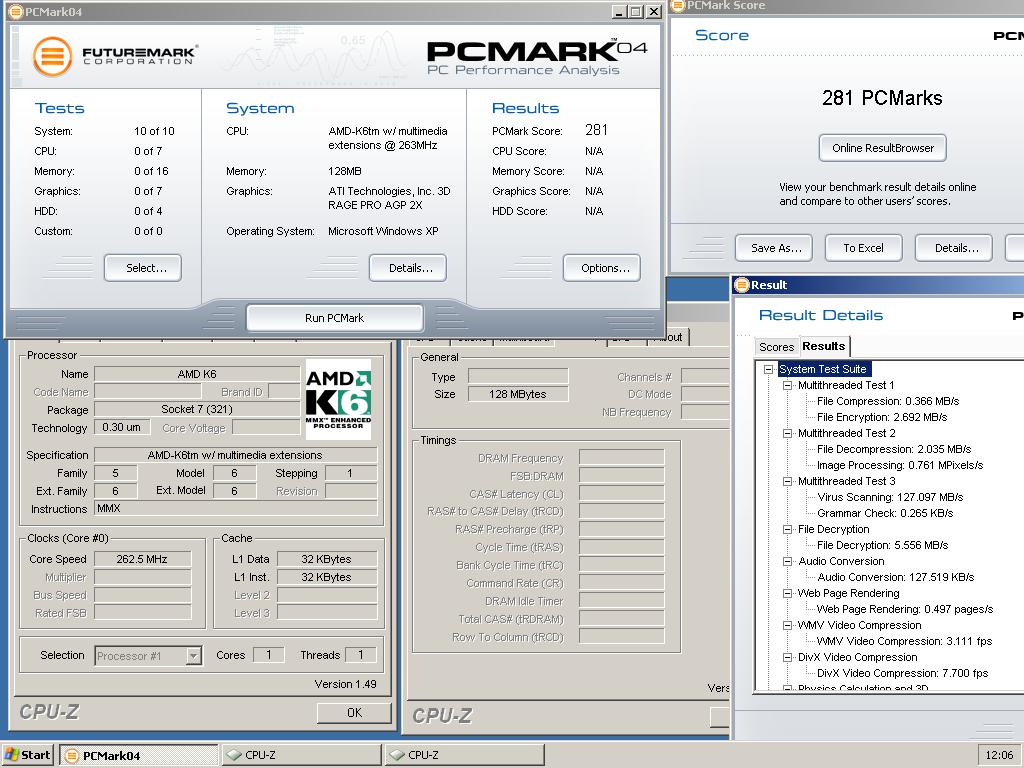Click the Specification AMD-K6tm field
This screenshot has width=1024, height=768.
(236, 455)
